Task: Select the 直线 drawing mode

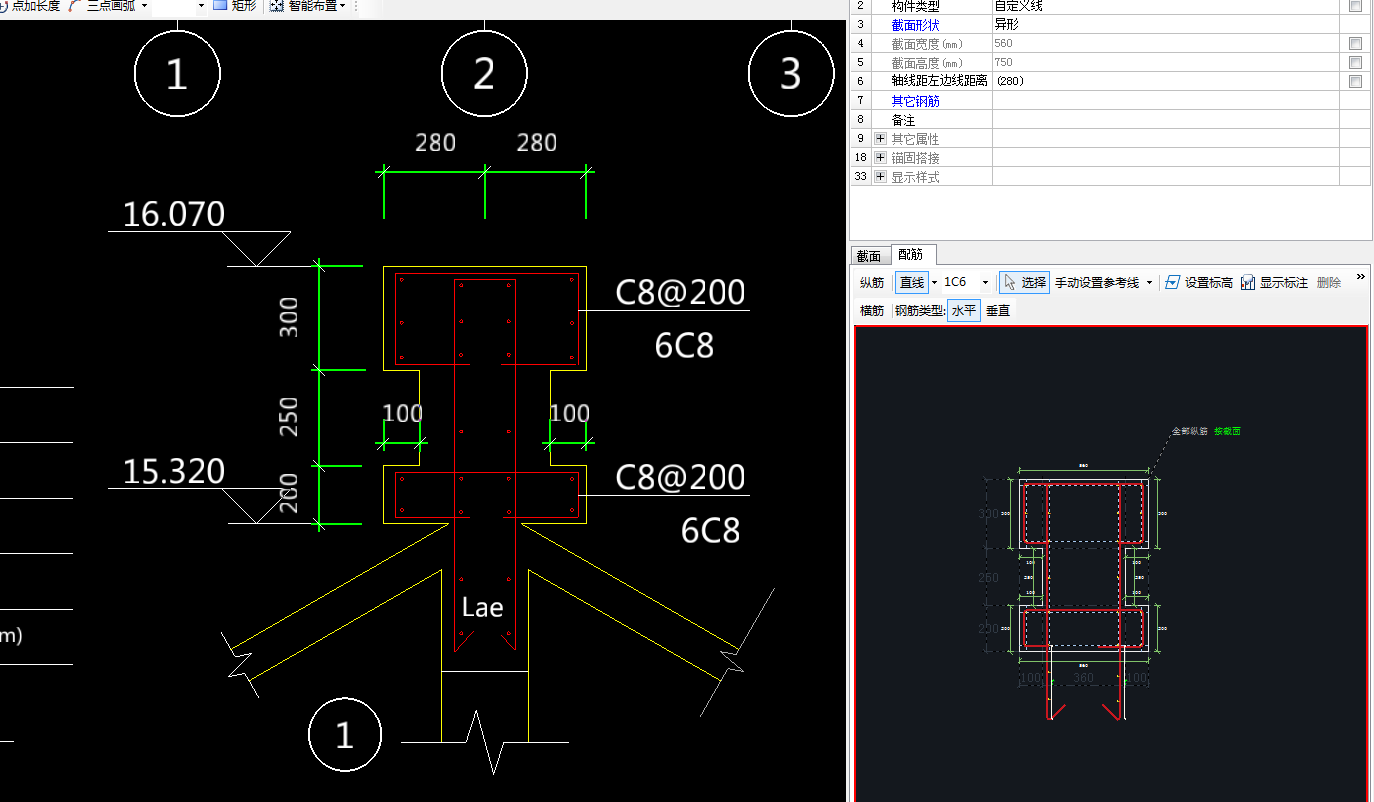Action: [x=912, y=283]
